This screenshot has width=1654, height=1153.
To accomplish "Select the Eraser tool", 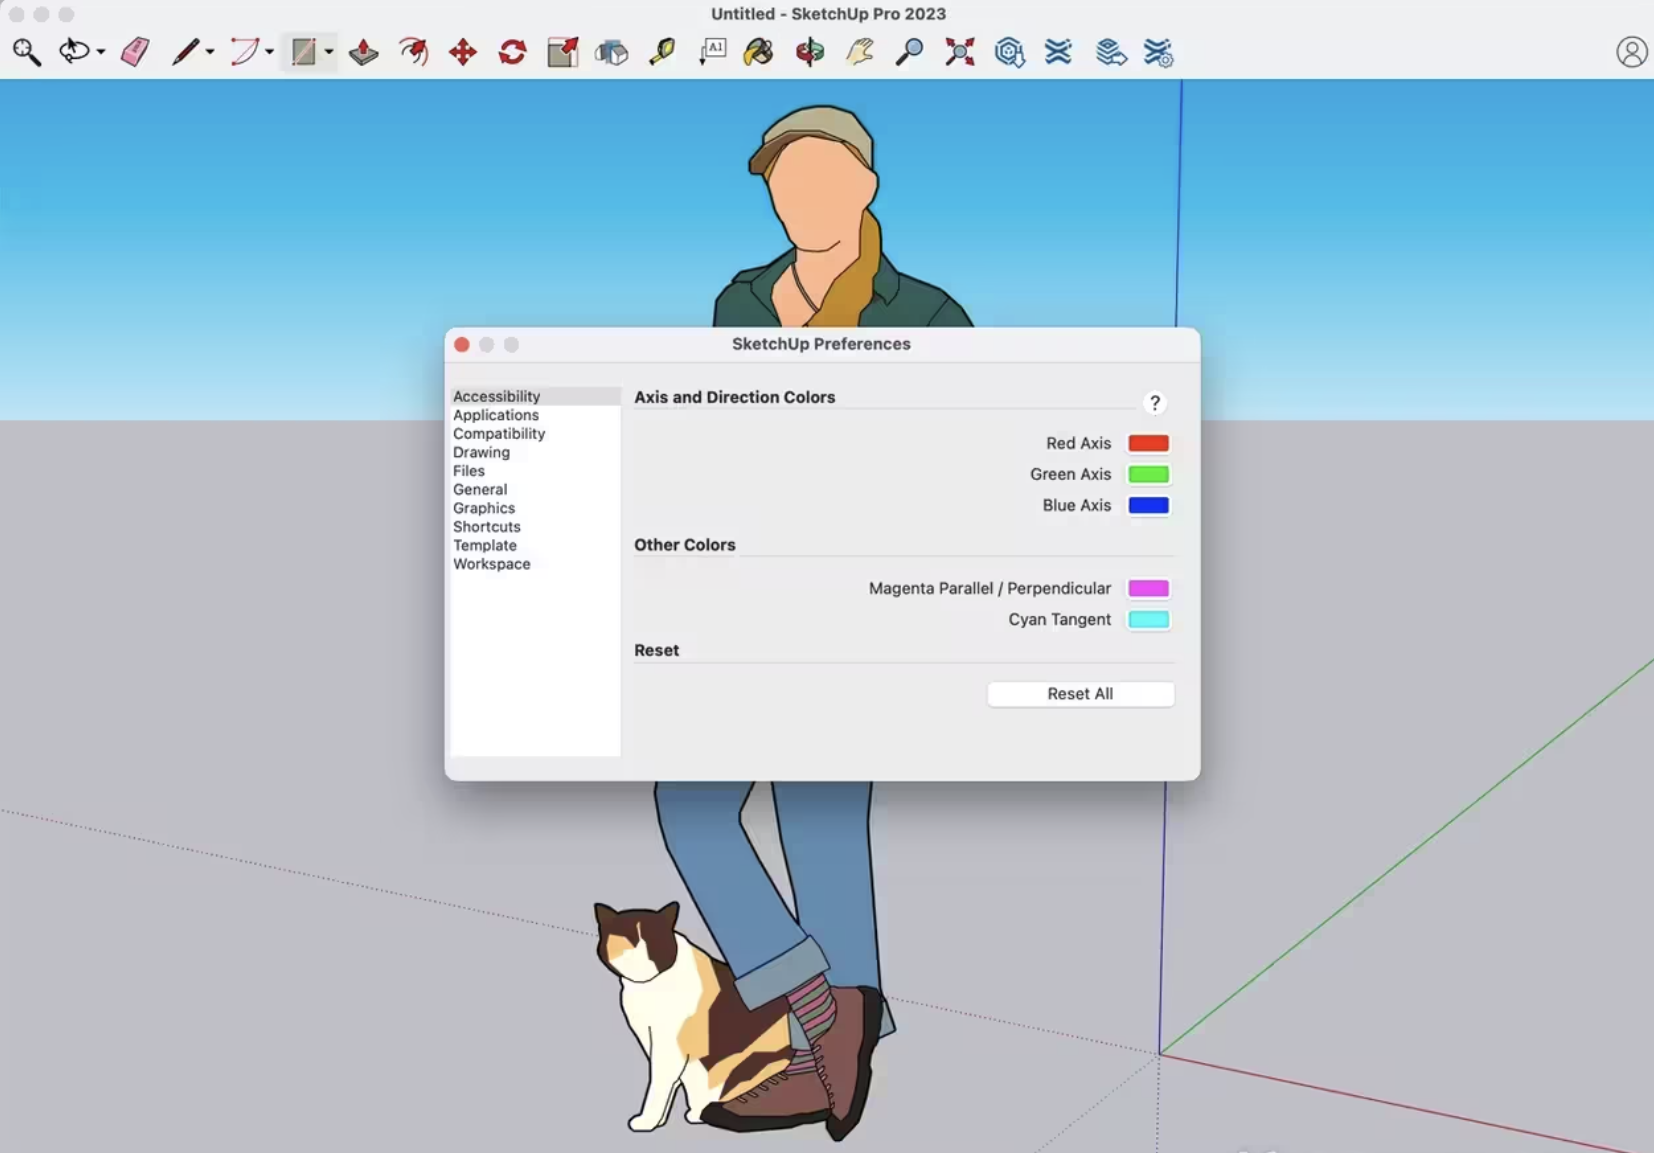I will click(135, 52).
